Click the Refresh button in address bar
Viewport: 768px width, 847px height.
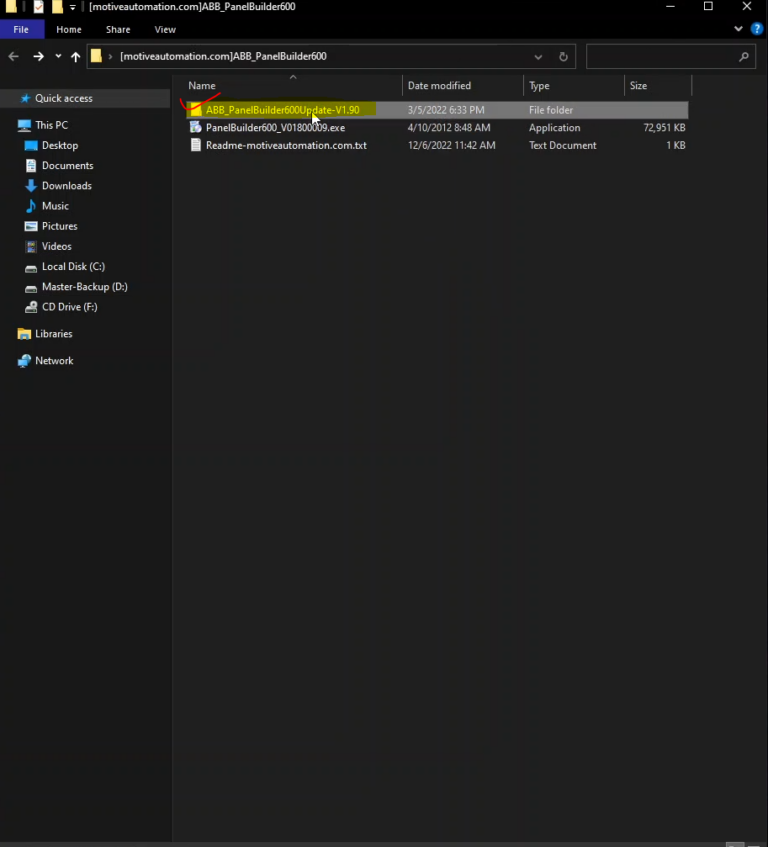click(563, 57)
